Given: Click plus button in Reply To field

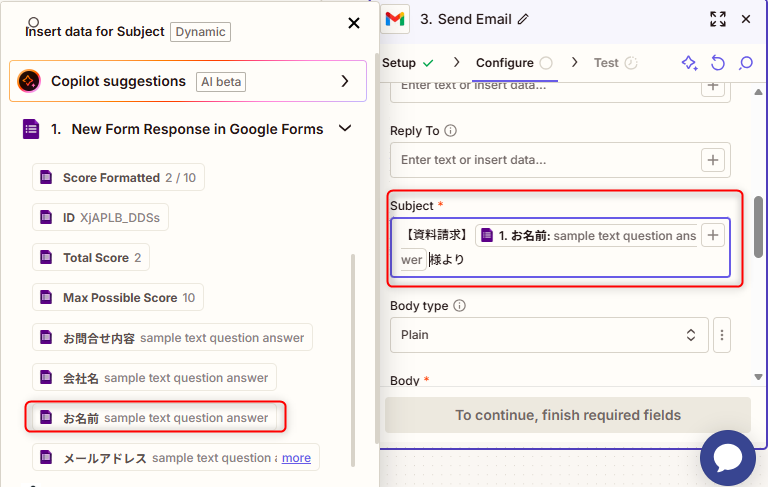Looking at the screenshot, I should tap(712, 160).
